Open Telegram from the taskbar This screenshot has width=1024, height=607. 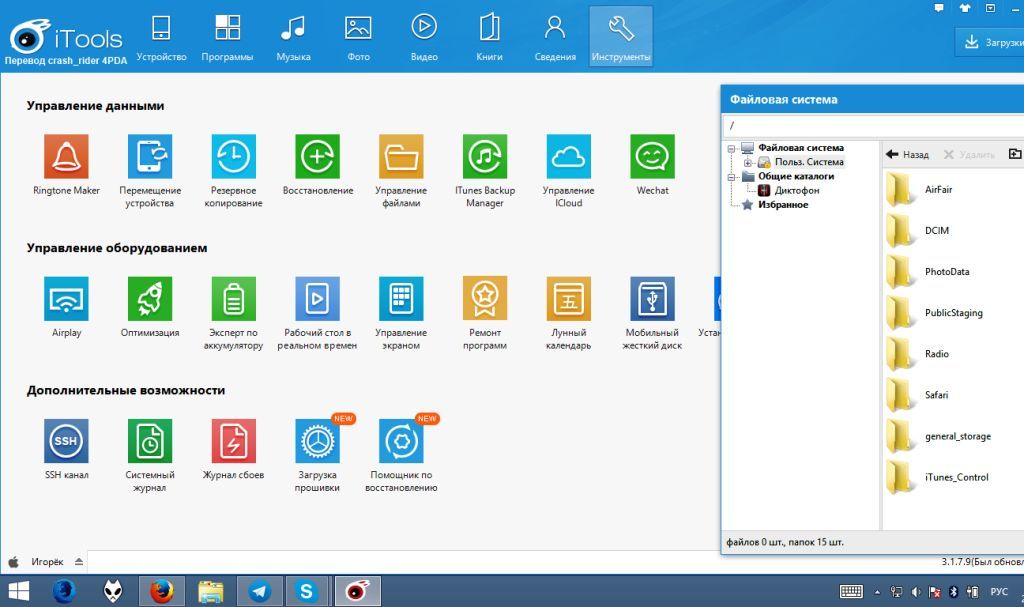(259, 591)
